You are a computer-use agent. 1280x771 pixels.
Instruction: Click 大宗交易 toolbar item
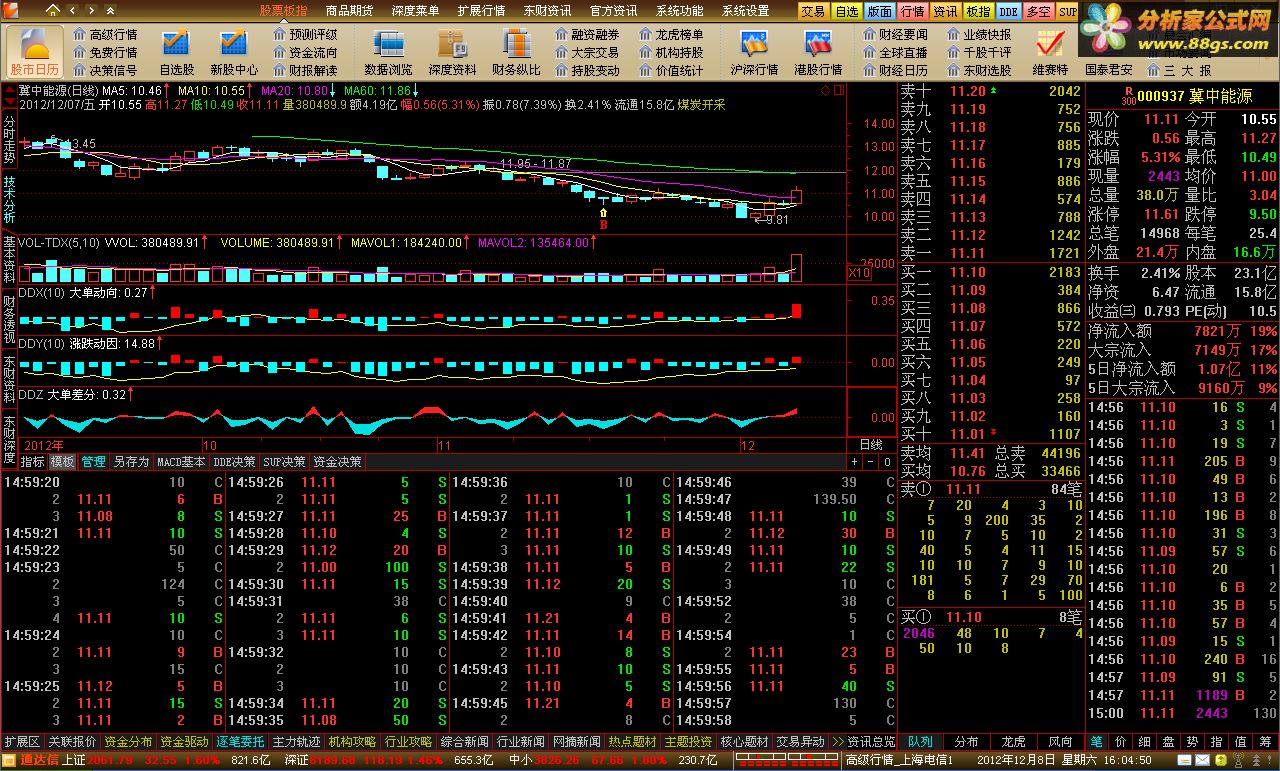coord(587,52)
